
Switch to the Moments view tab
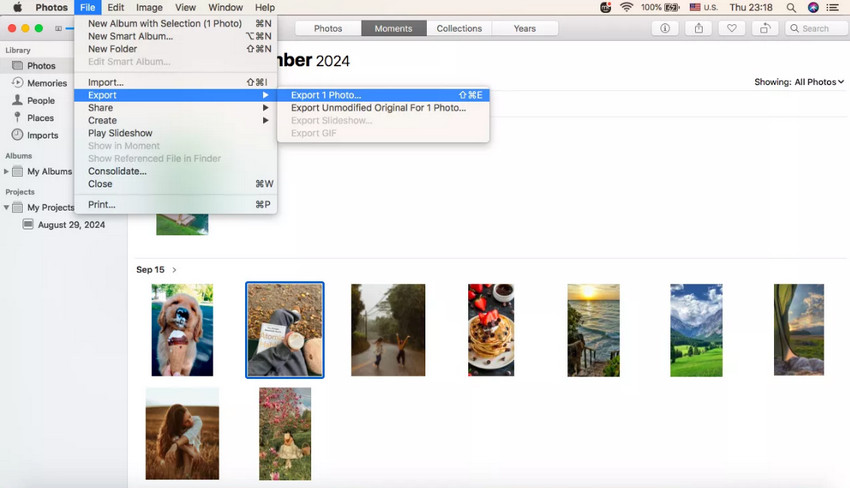(x=394, y=28)
